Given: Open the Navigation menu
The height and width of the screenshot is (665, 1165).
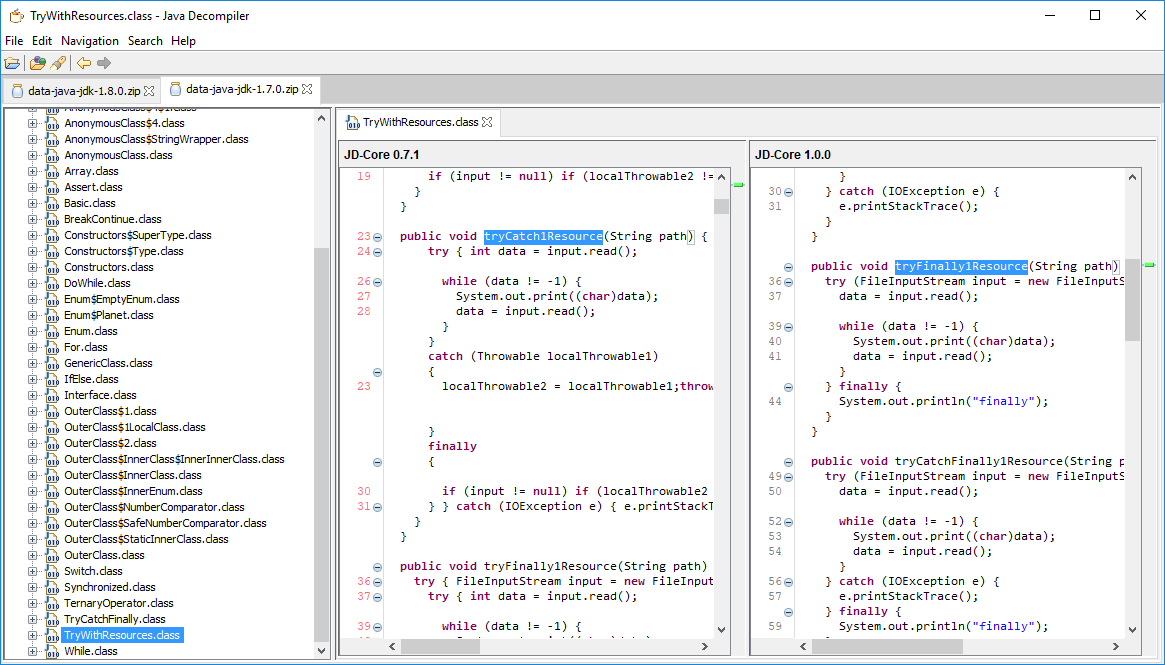Looking at the screenshot, I should 90,41.
